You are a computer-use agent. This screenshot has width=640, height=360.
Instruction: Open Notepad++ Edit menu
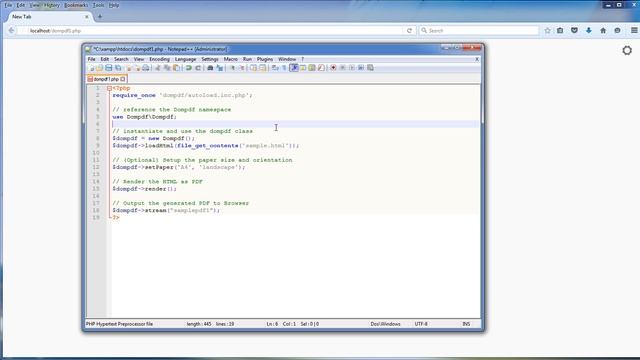[x=104, y=59]
